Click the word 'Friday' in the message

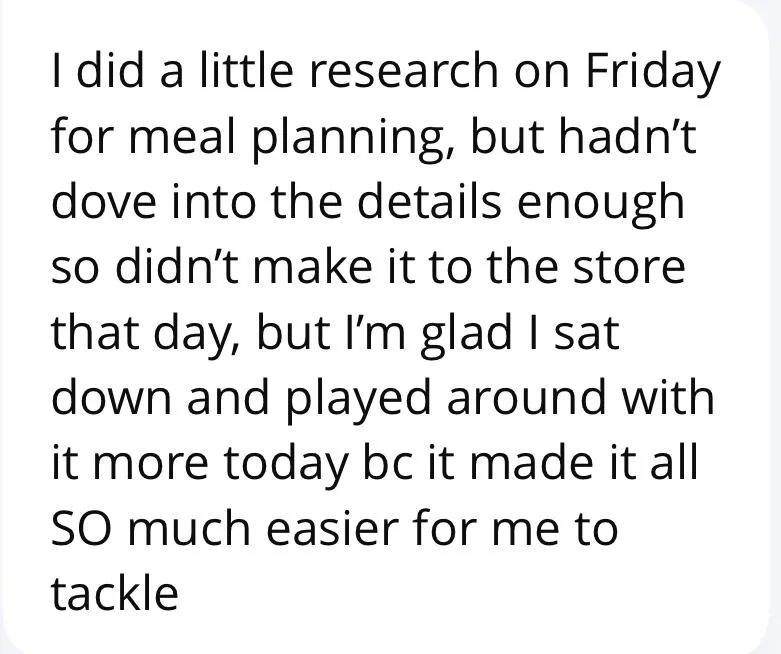[x=653, y=75]
